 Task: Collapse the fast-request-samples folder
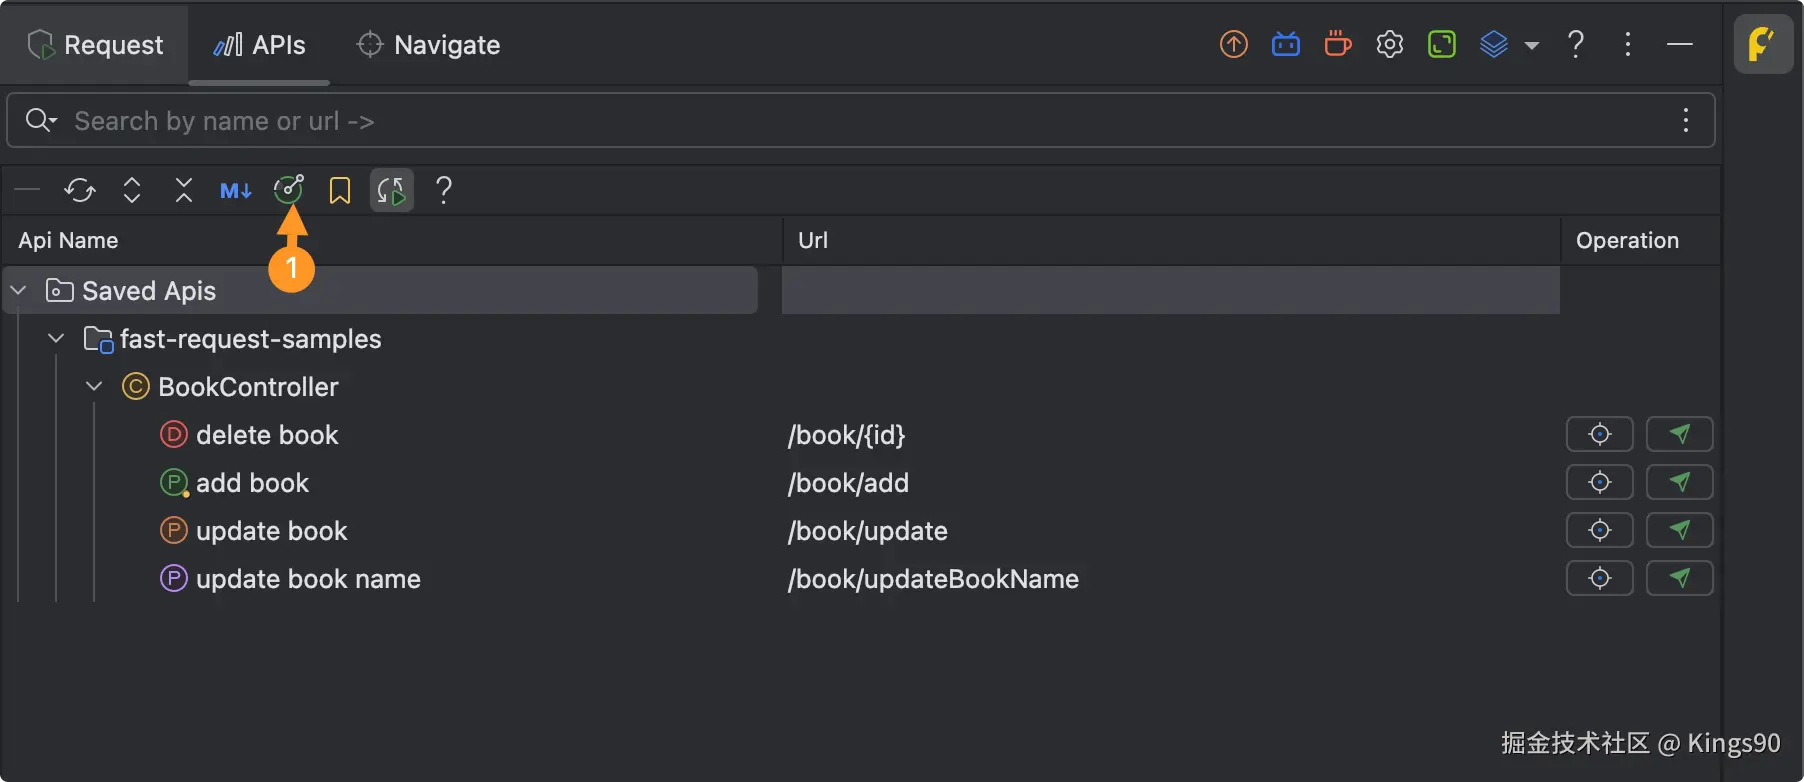tap(57, 339)
